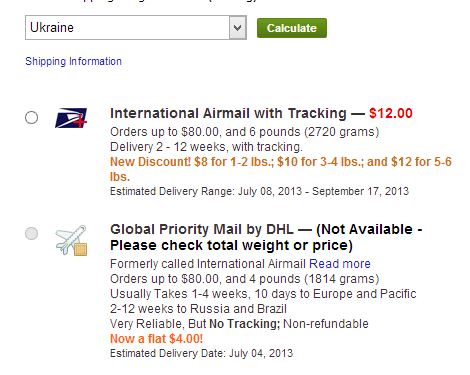
Task: Select Global Priority Mail by DHL radio button
Action: pos(32,233)
